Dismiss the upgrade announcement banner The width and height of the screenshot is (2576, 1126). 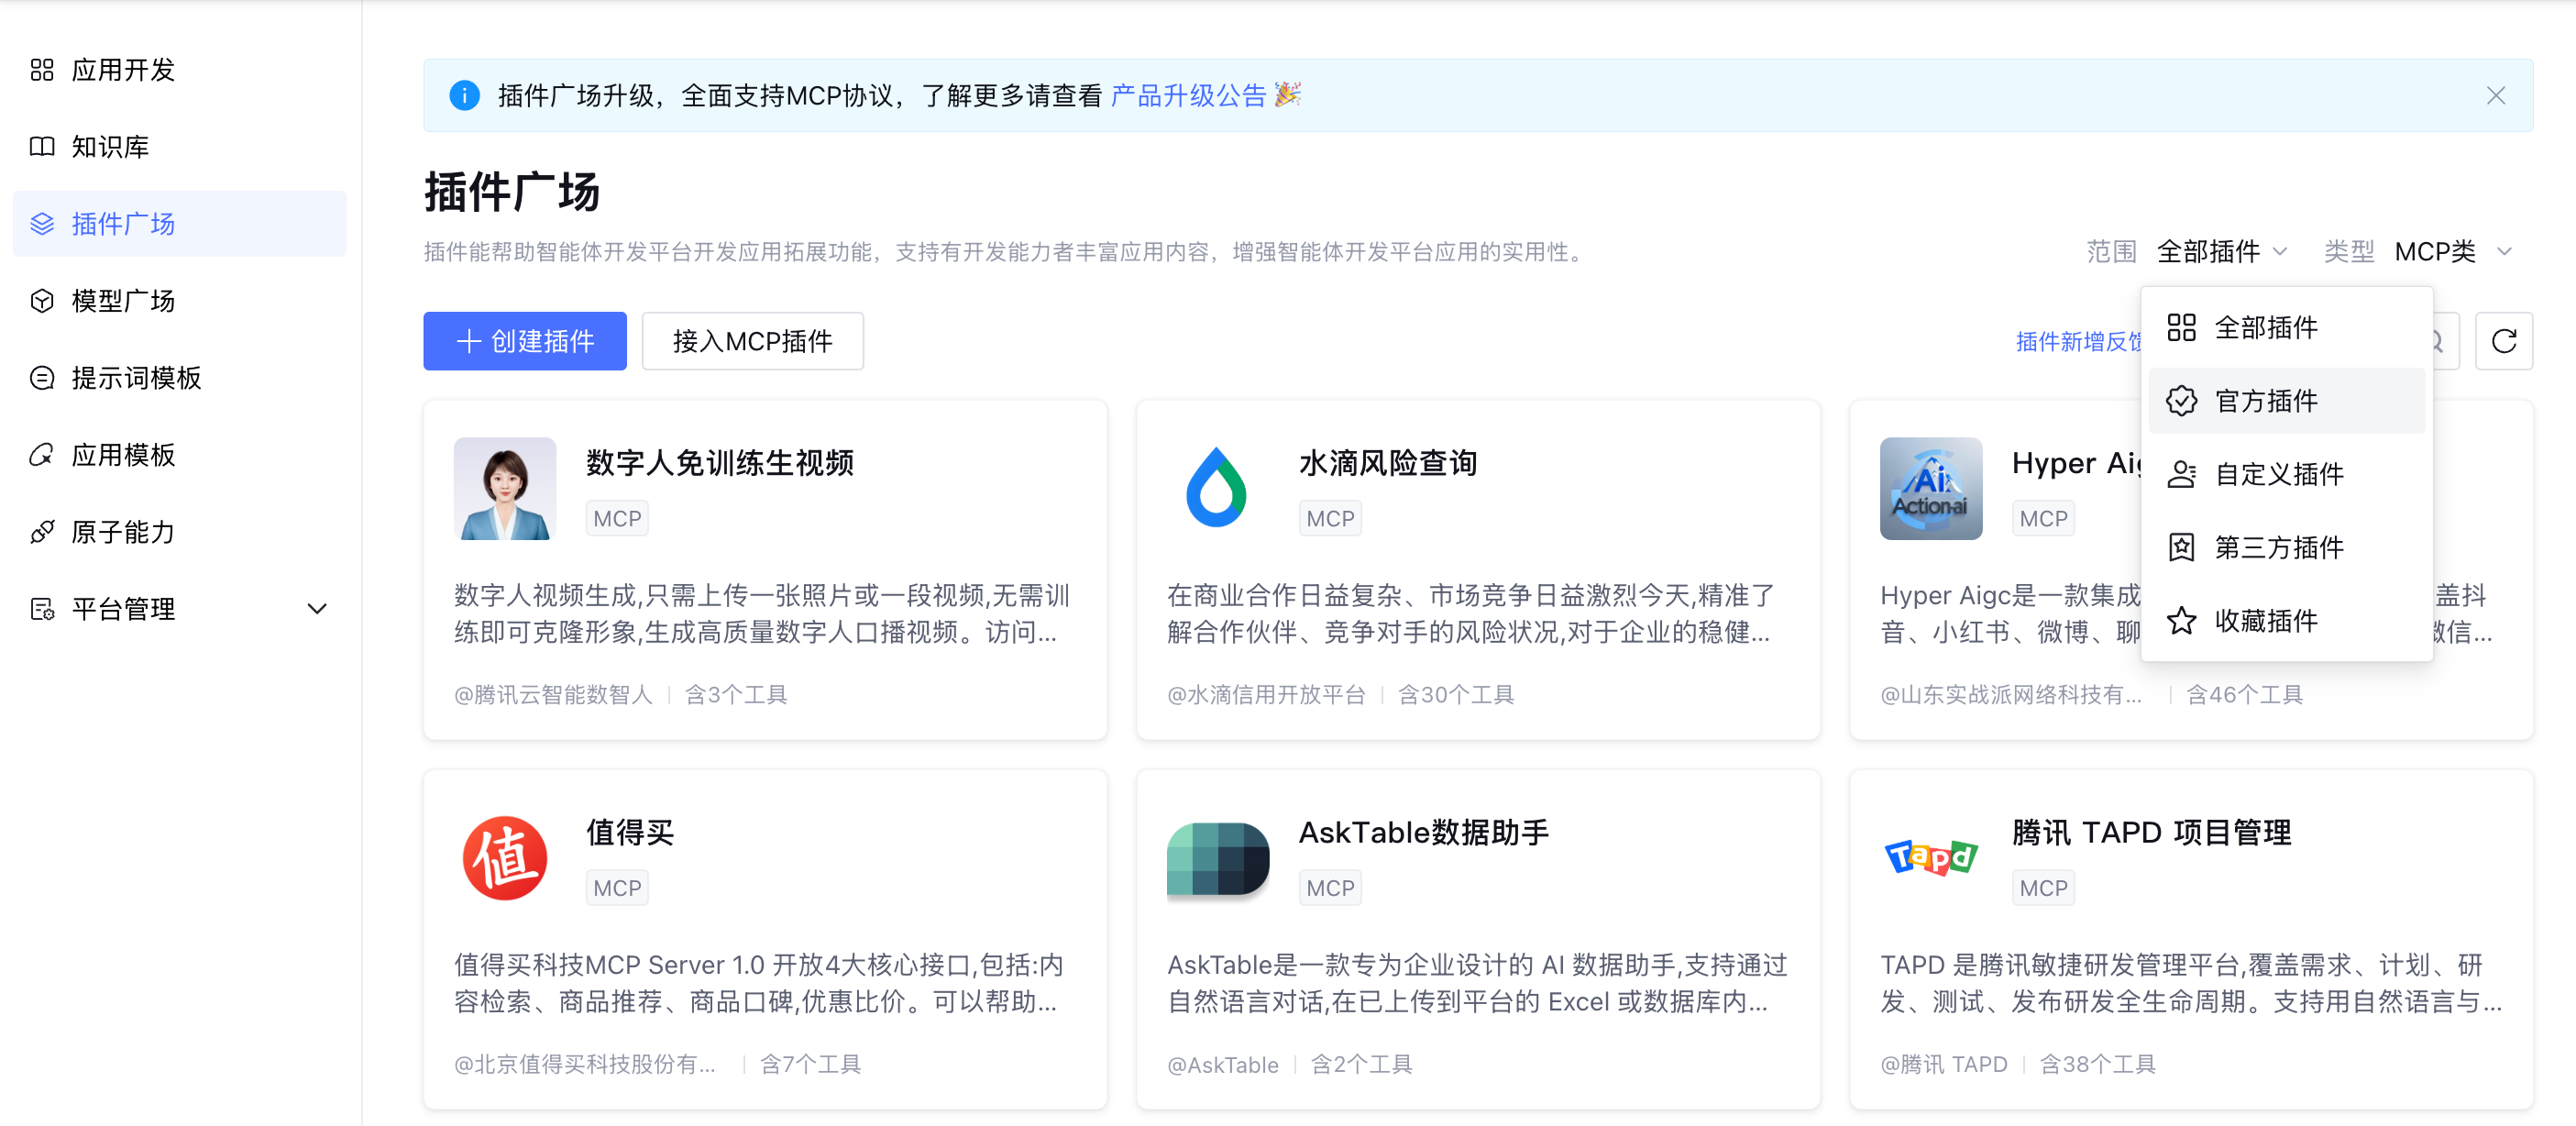(2495, 95)
